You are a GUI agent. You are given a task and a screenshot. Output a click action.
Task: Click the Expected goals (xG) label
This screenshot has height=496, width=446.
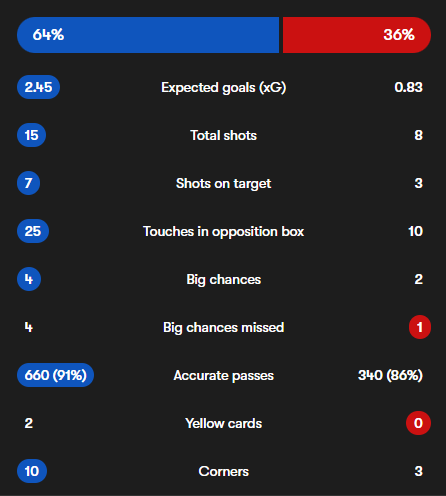coord(224,88)
